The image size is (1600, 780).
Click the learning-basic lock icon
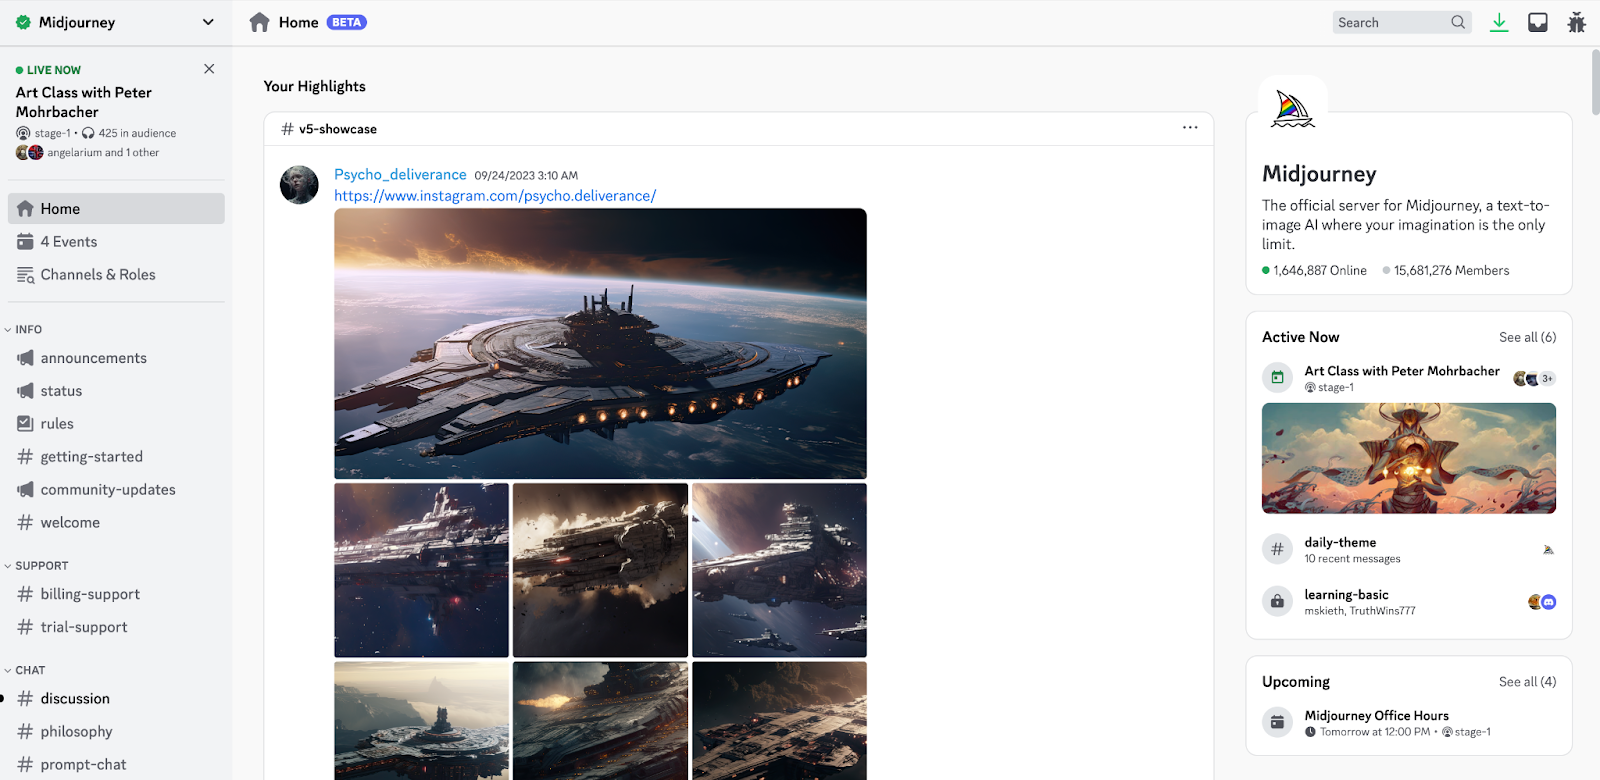click(x=1277, y=601)
